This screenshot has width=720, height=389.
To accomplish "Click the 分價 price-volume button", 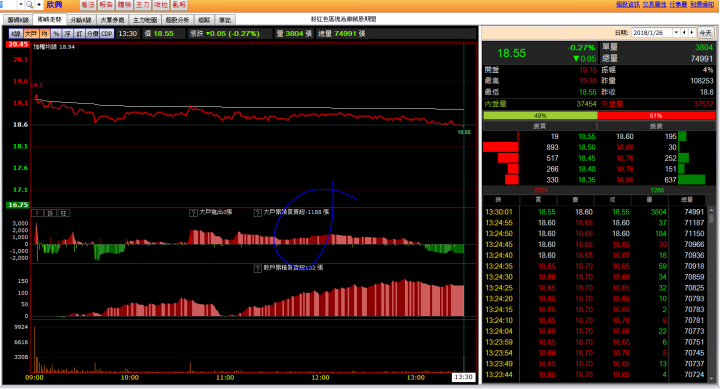I will [x=93, y=34].
